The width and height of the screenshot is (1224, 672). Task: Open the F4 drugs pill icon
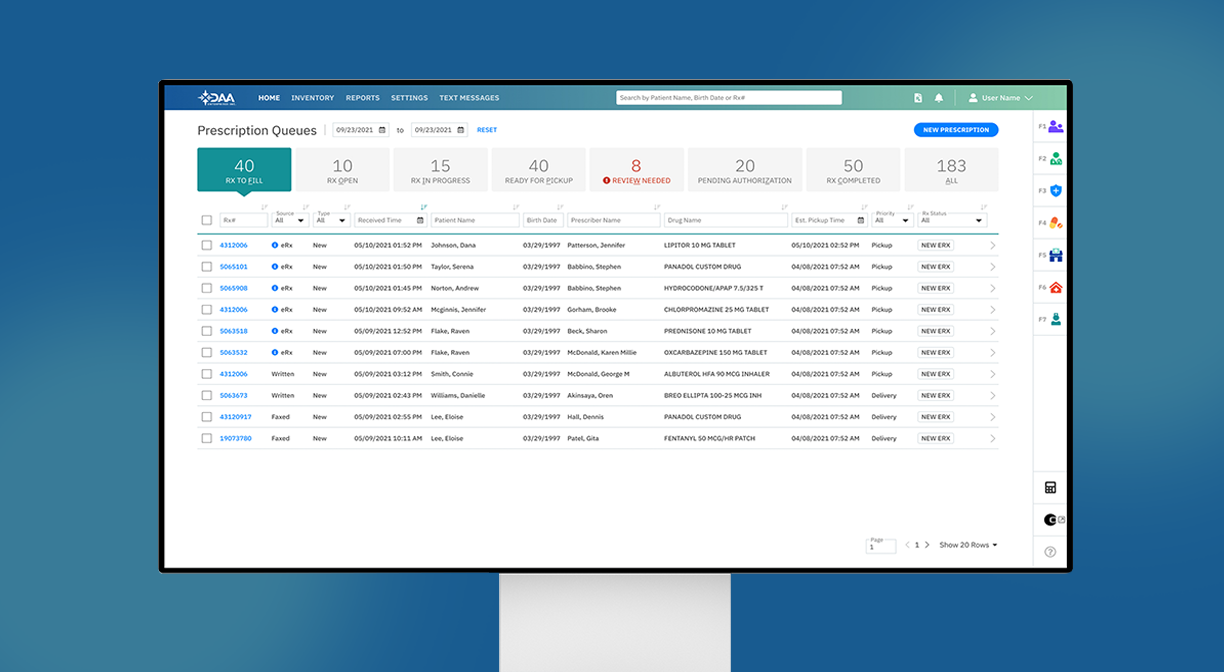(x=1055, y=223)
